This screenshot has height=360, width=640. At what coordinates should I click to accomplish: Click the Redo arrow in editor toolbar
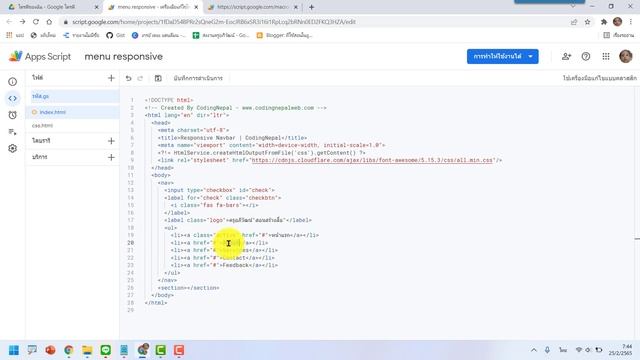click(140, 78)
